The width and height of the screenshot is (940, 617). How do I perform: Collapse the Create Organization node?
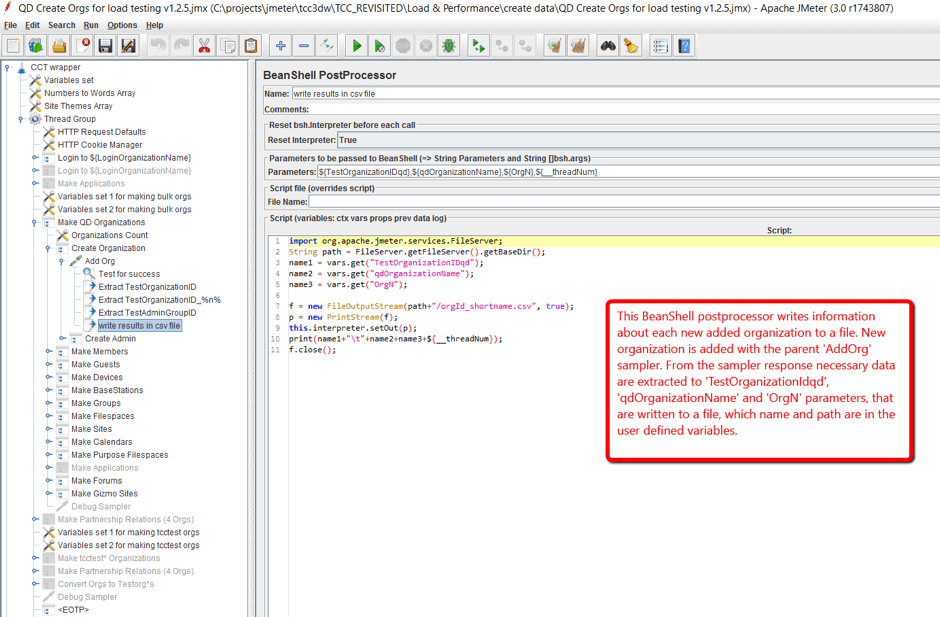[x=48, y=248]
